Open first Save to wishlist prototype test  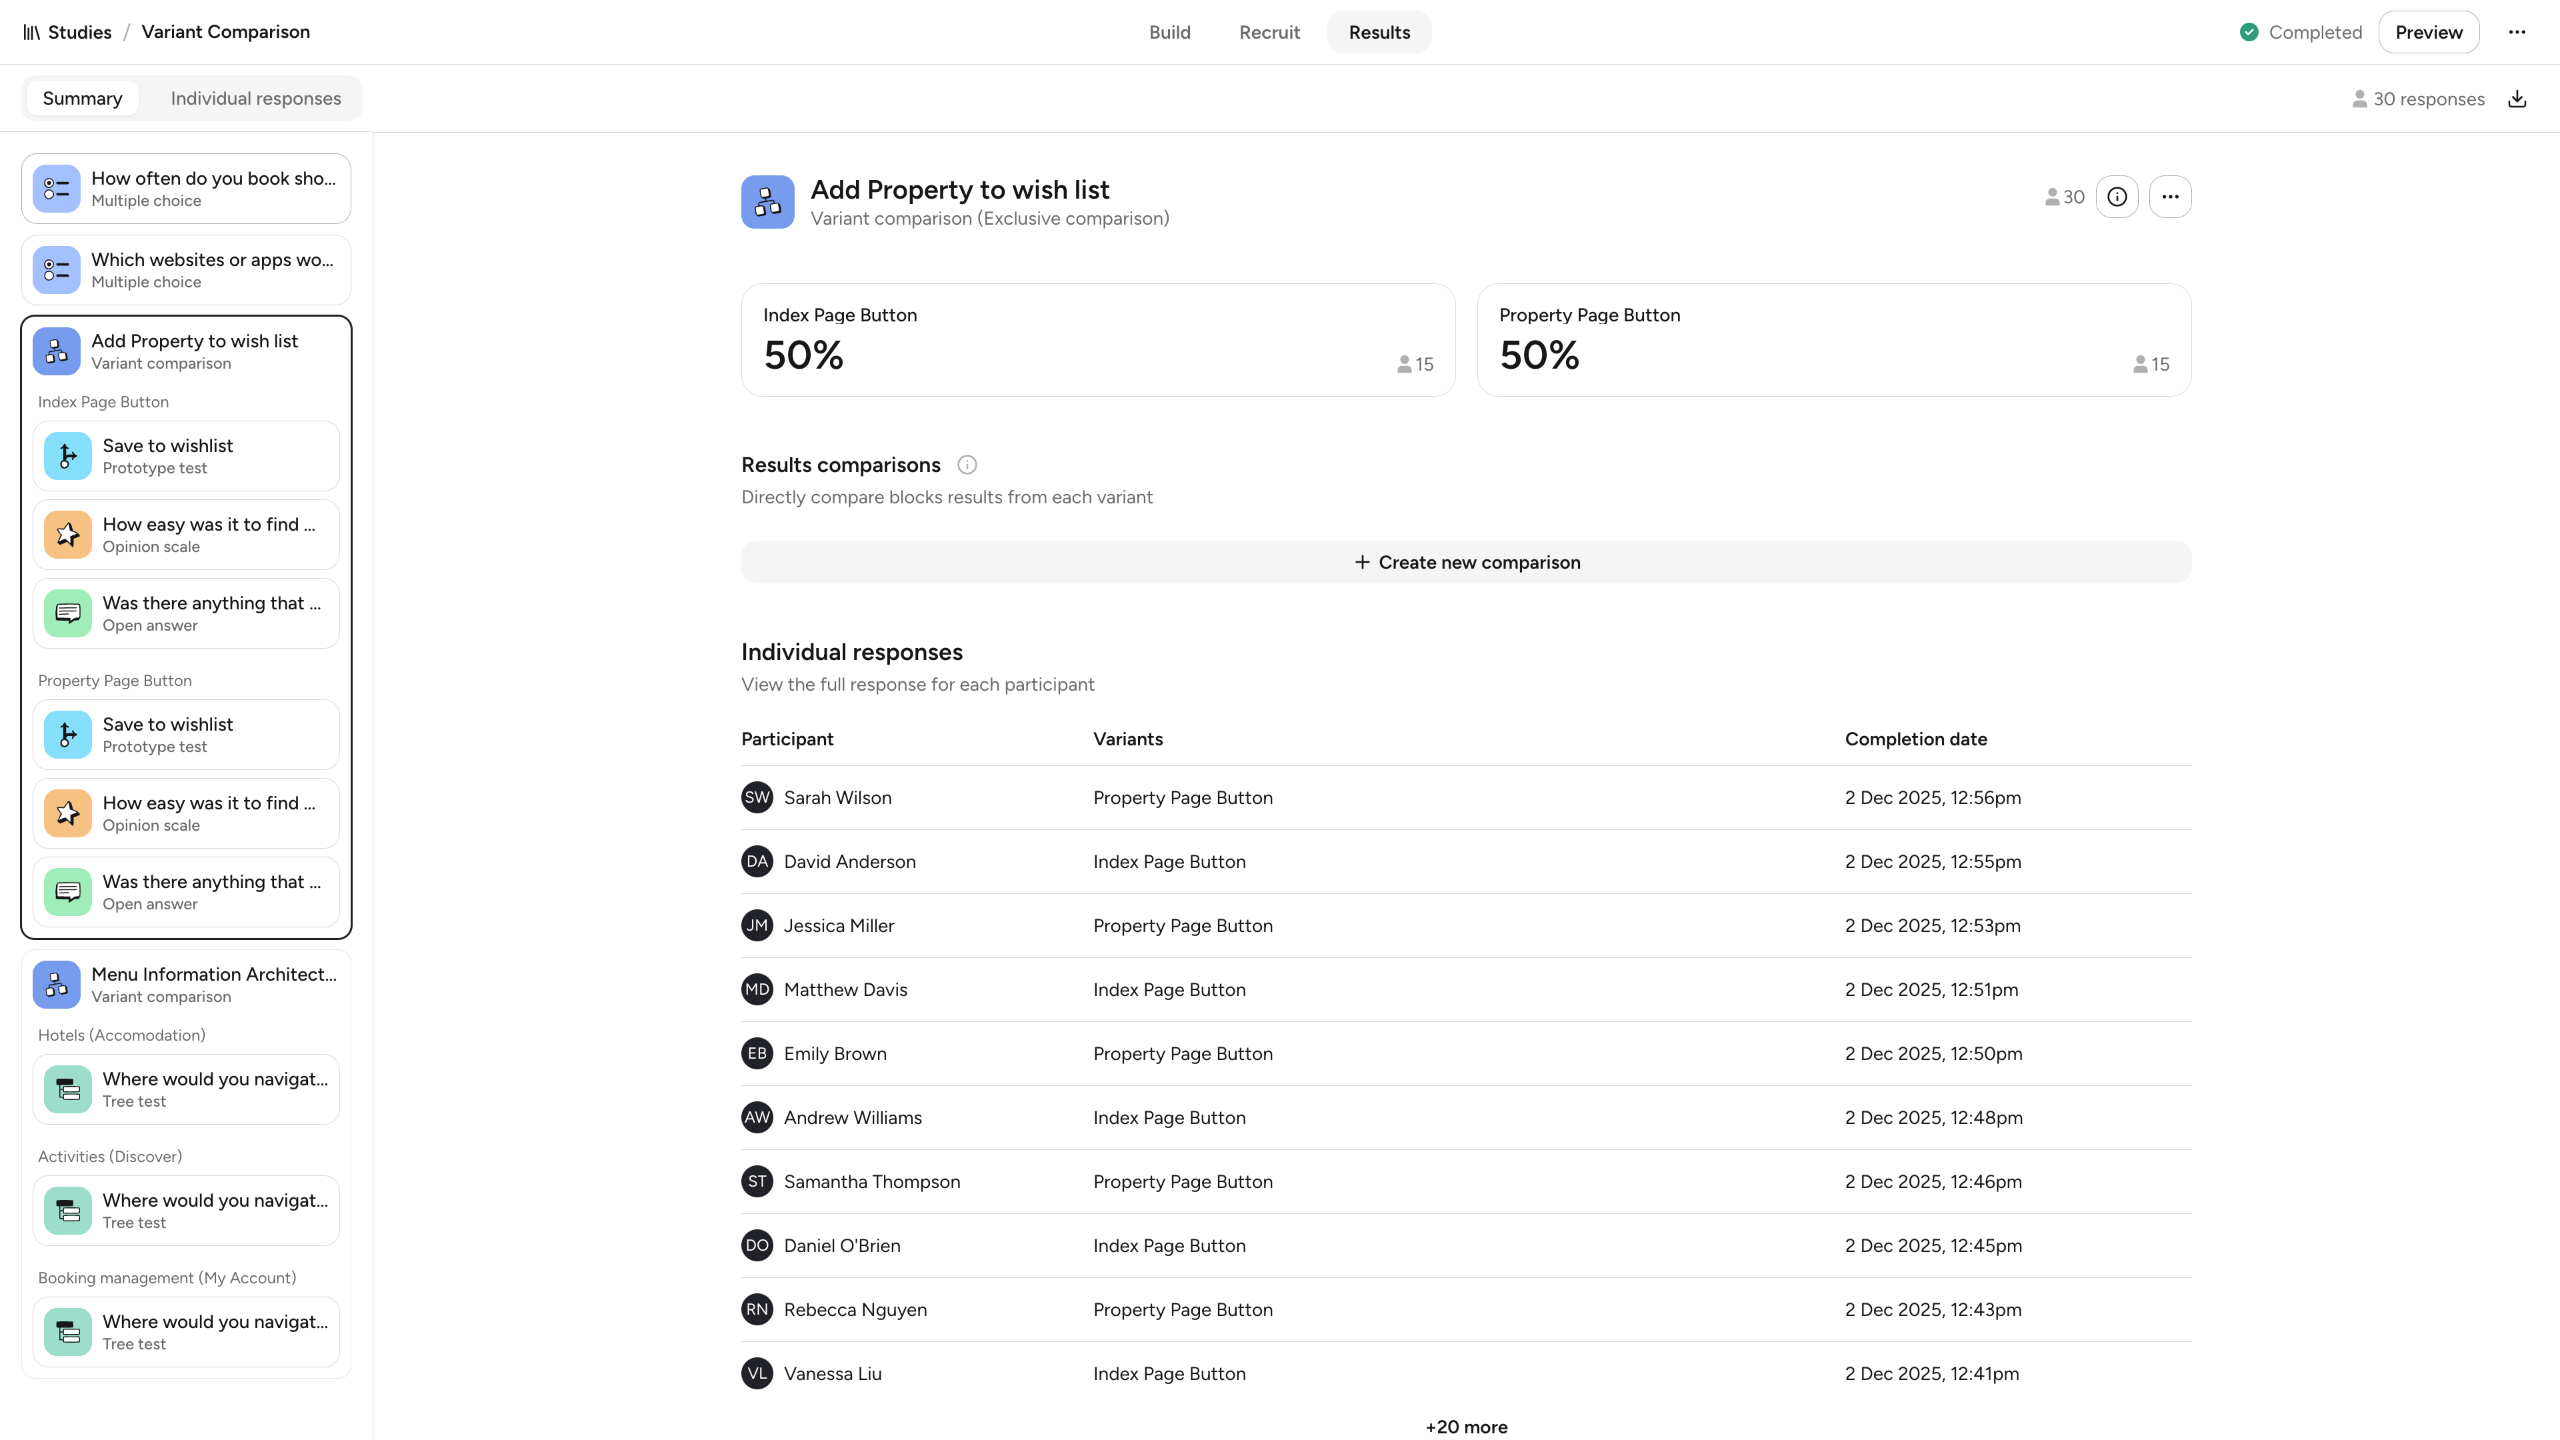point(186,456)
